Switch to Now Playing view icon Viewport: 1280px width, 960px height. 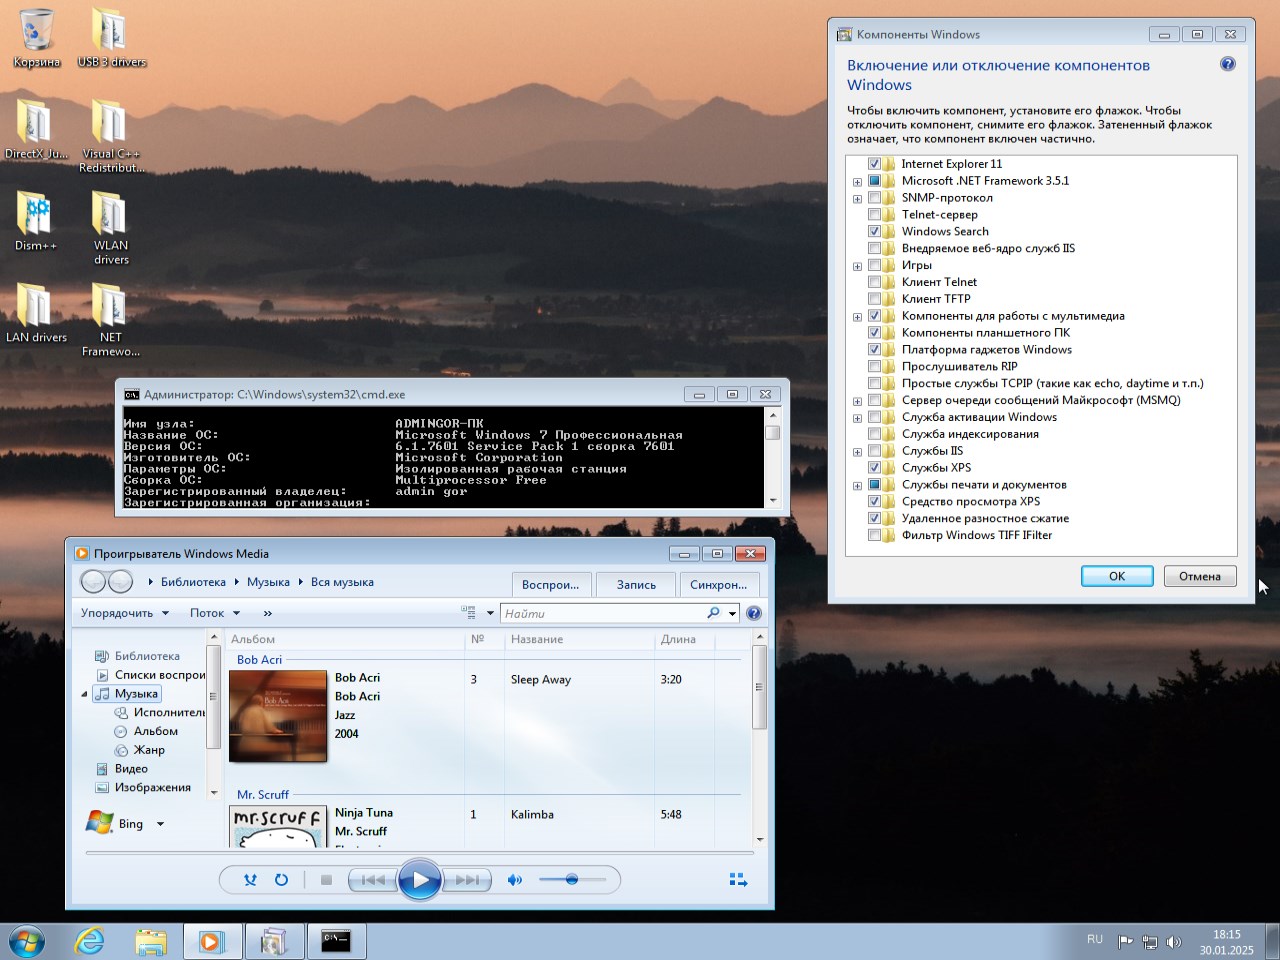(x=738, y=879)
